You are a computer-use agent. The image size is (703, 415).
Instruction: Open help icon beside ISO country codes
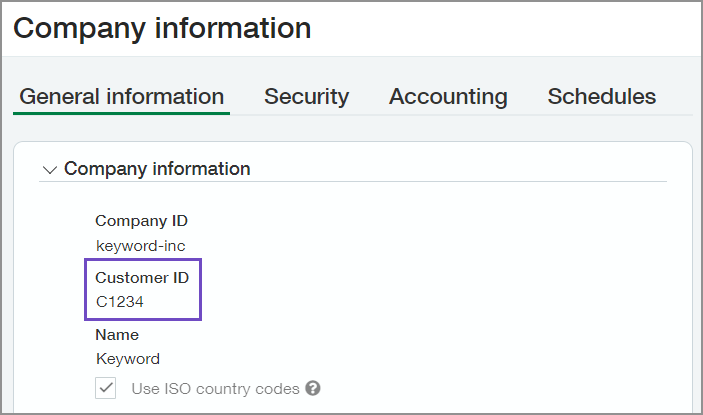click(x=313, y=388)
